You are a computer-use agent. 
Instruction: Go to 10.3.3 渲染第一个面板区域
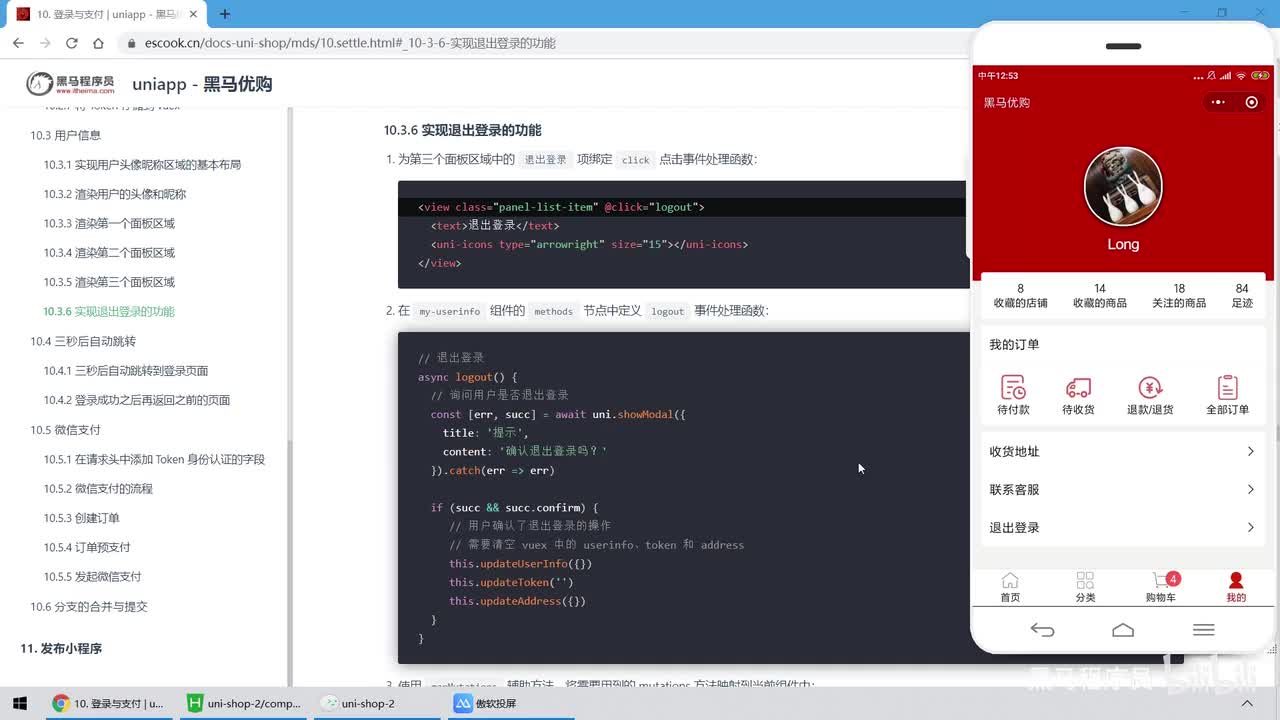[x=109, y=223]
